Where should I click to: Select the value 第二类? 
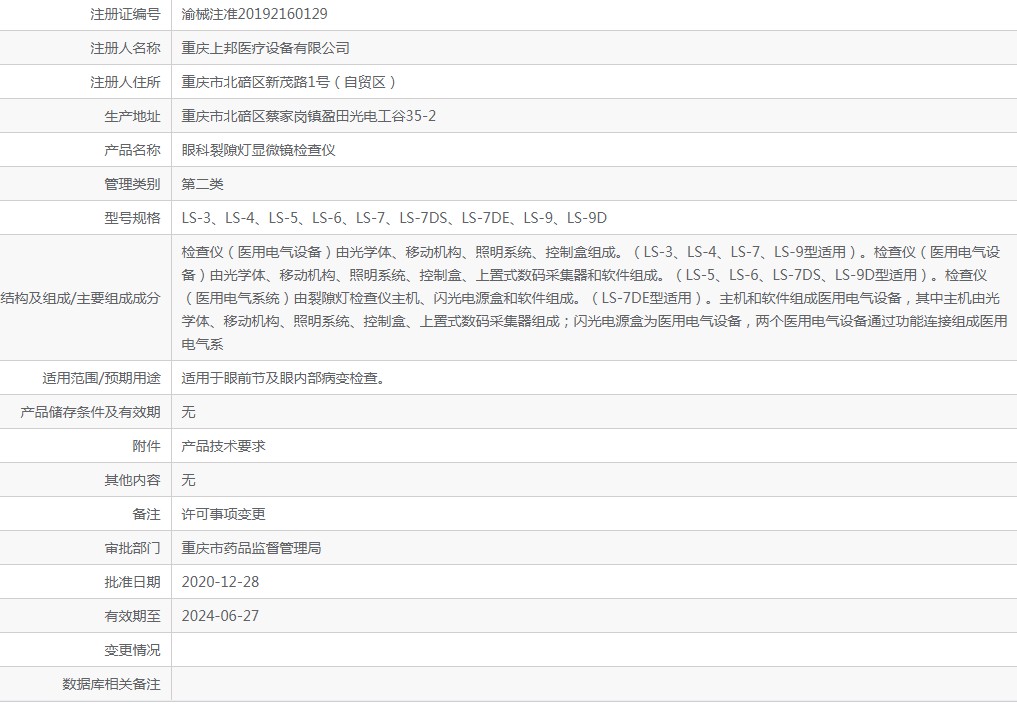[202, 184]
